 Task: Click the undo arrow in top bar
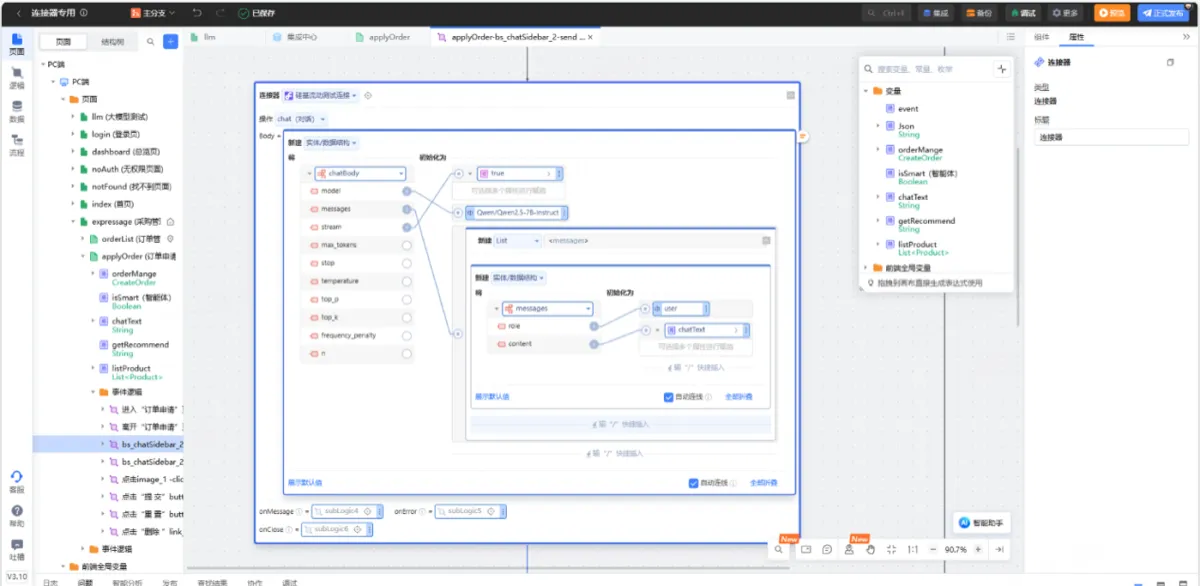[196, 13]
